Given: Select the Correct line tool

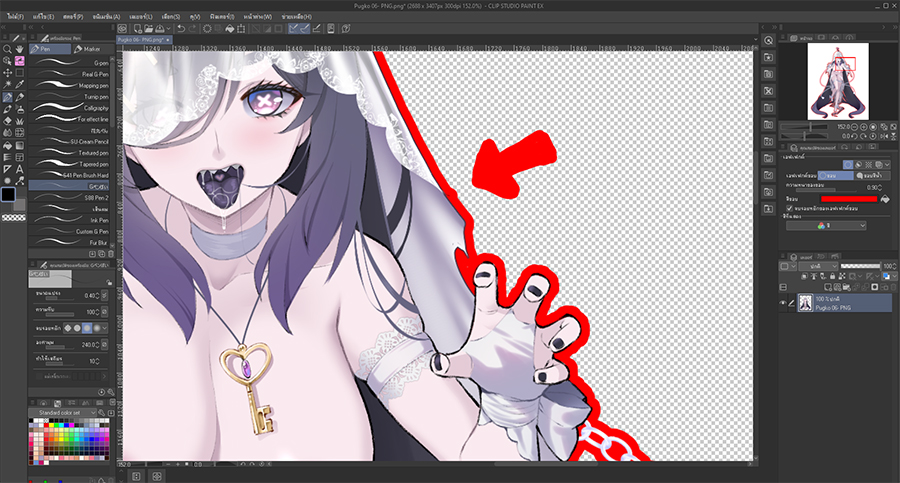Looking at the screenshot, I should [x=20, y=181].
